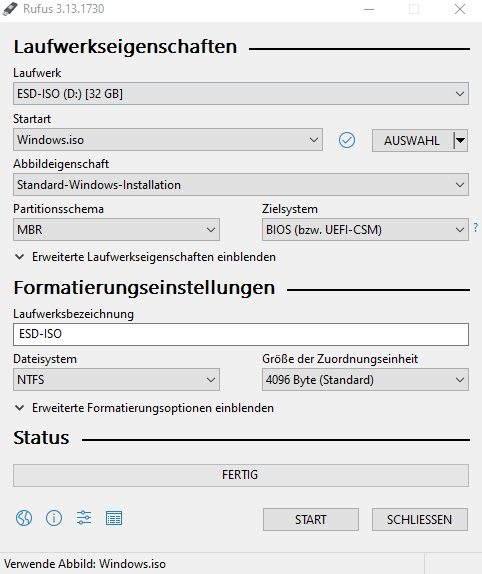Close the Rufus window with X
The image size is (482, 574).
[460, 9]
